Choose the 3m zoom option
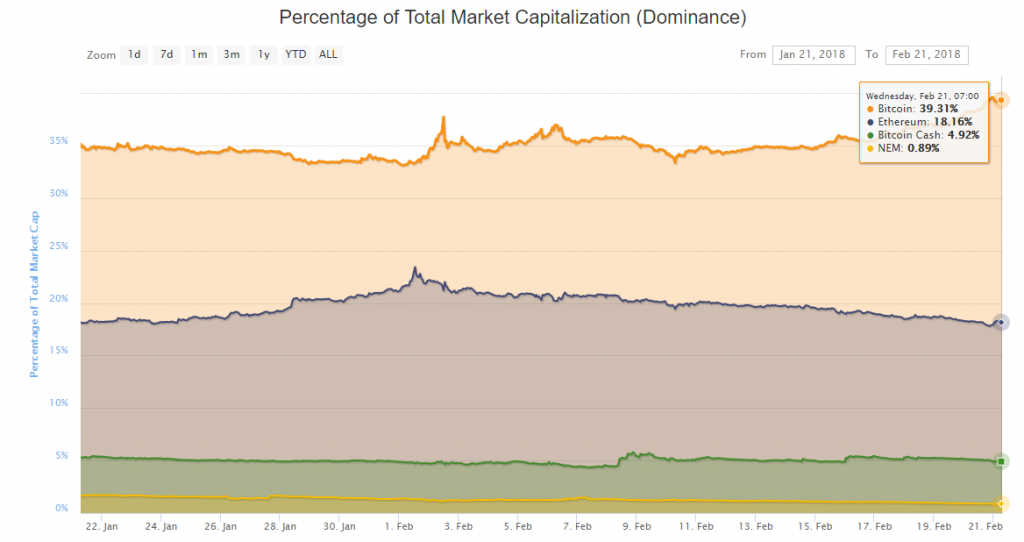Viewport: 1024px width, 542px height. tap(231, 55)
